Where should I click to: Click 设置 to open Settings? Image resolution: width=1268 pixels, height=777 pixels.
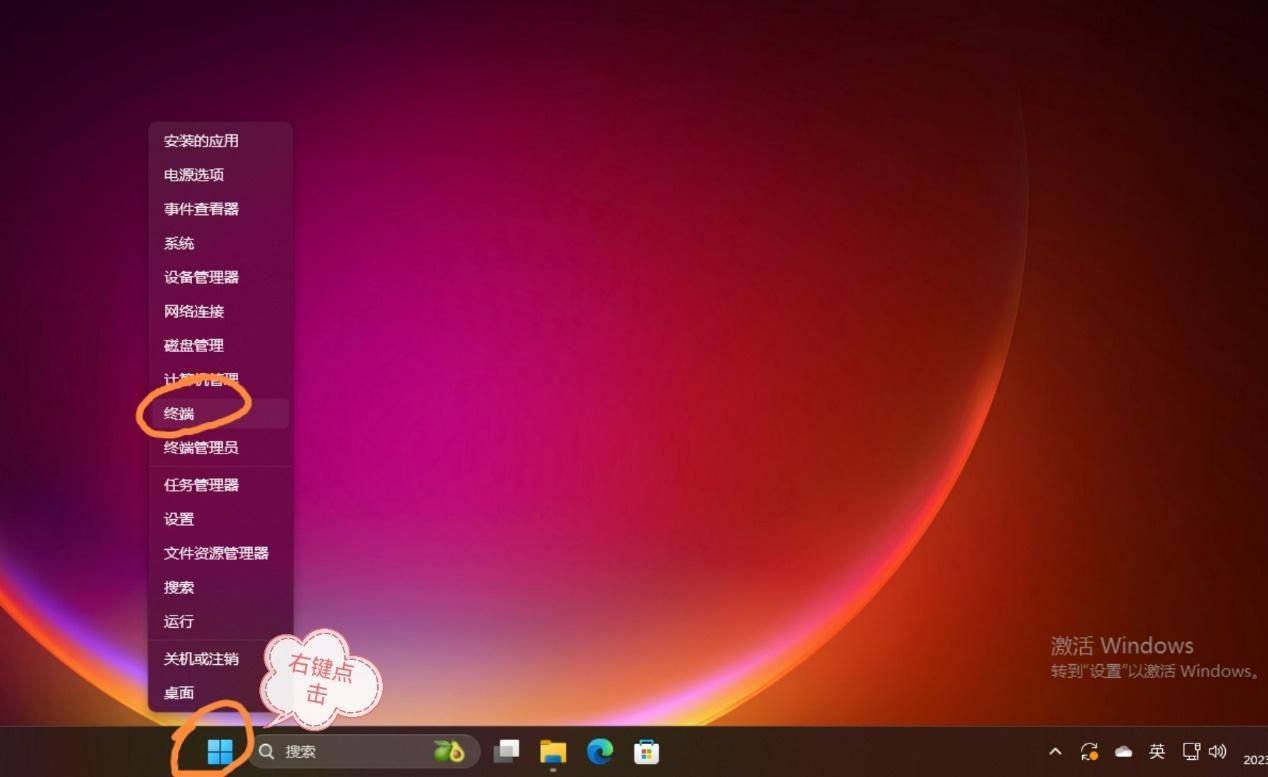178,519
